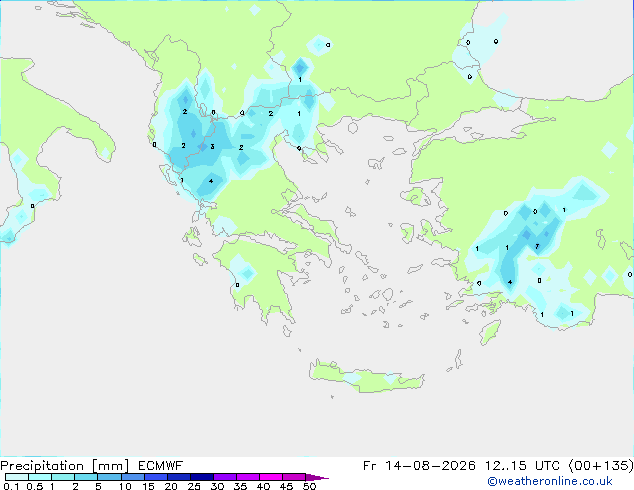The width and height of the screenshot is (634, 490).
Task: Select the 45–50 mm legend color swatch
Action: click(x=294, y=477)
